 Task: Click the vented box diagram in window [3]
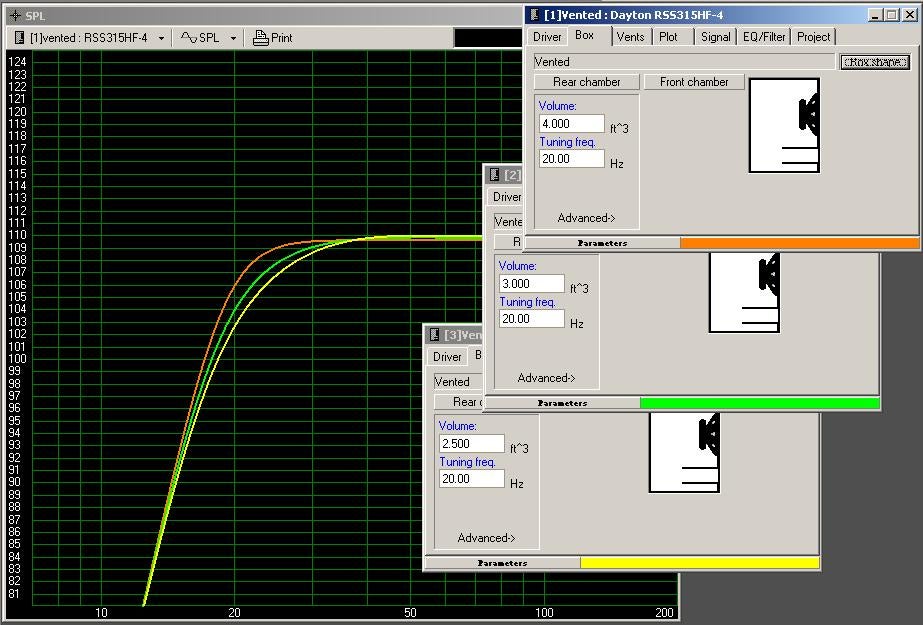click(684, 453)
